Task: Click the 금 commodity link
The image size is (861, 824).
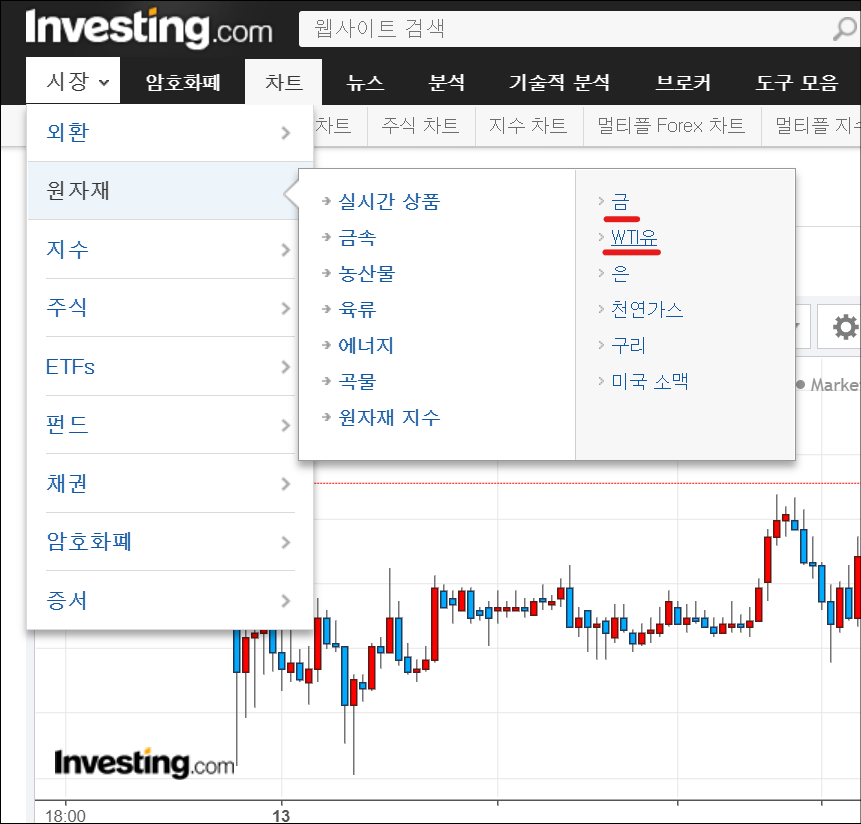Action: click(x=620, y=201)
